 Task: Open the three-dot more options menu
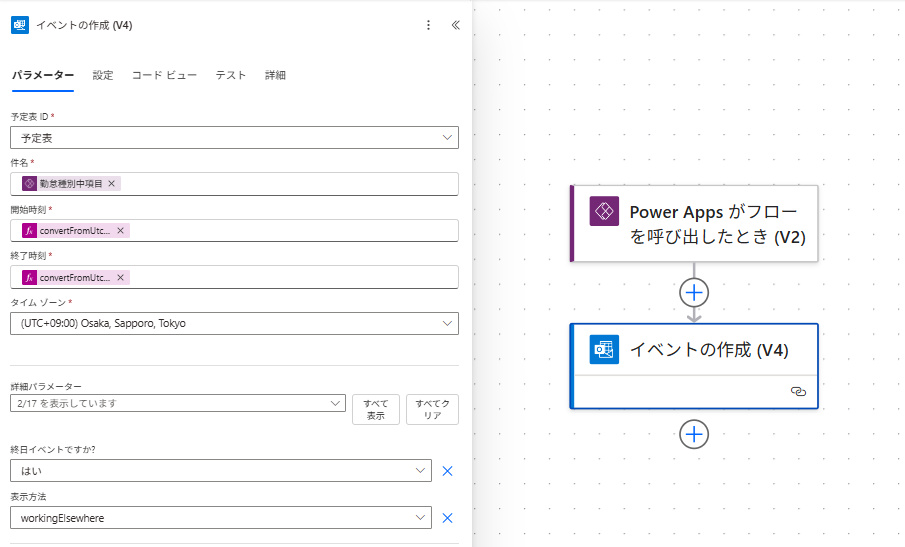click(428, 25)
